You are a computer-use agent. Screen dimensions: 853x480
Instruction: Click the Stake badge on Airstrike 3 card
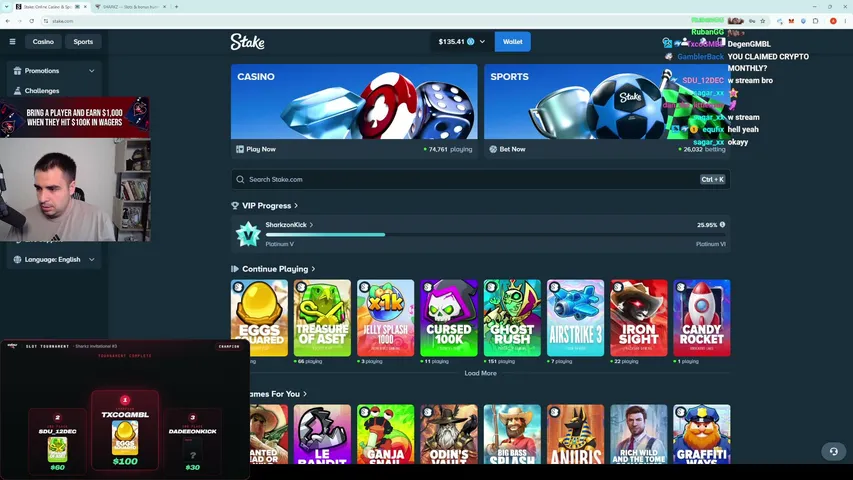click(x=554, y=287)
